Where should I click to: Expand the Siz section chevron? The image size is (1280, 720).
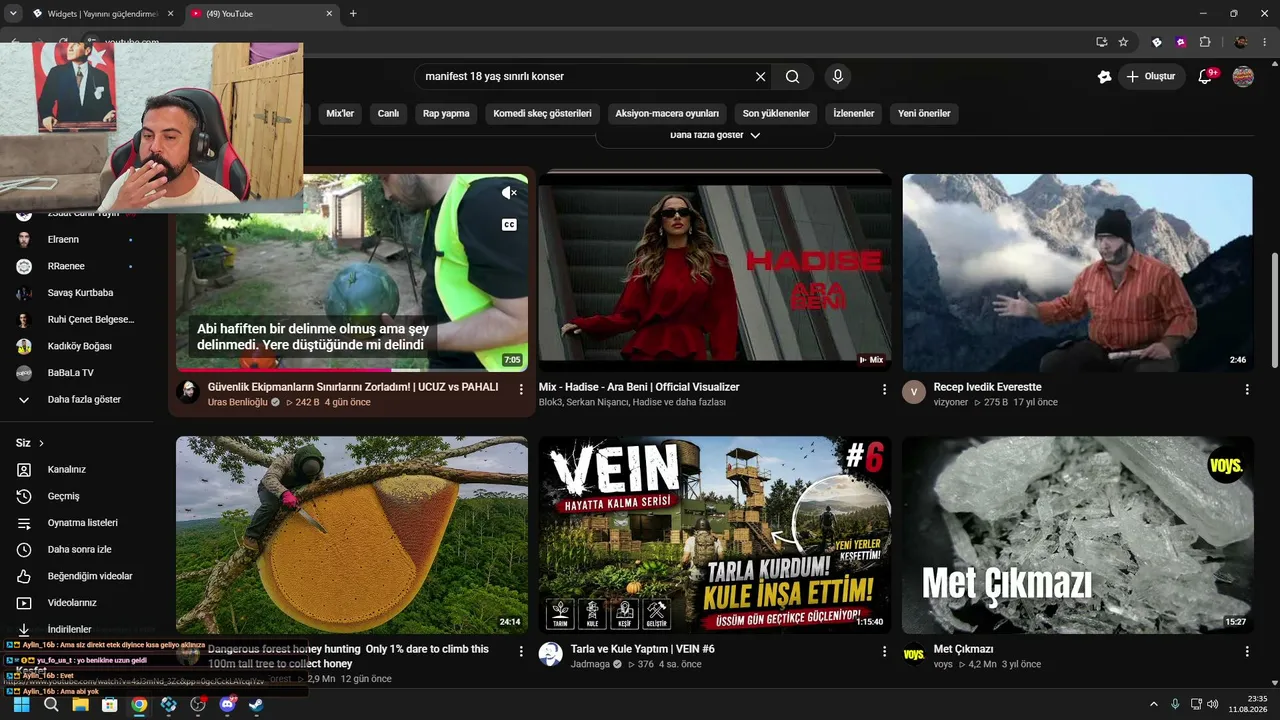41,443
